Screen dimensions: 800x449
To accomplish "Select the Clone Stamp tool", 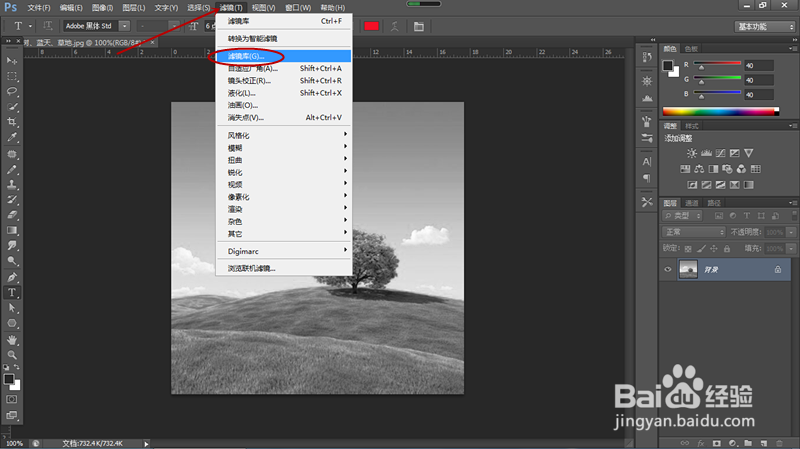I will tap(12, 185).
